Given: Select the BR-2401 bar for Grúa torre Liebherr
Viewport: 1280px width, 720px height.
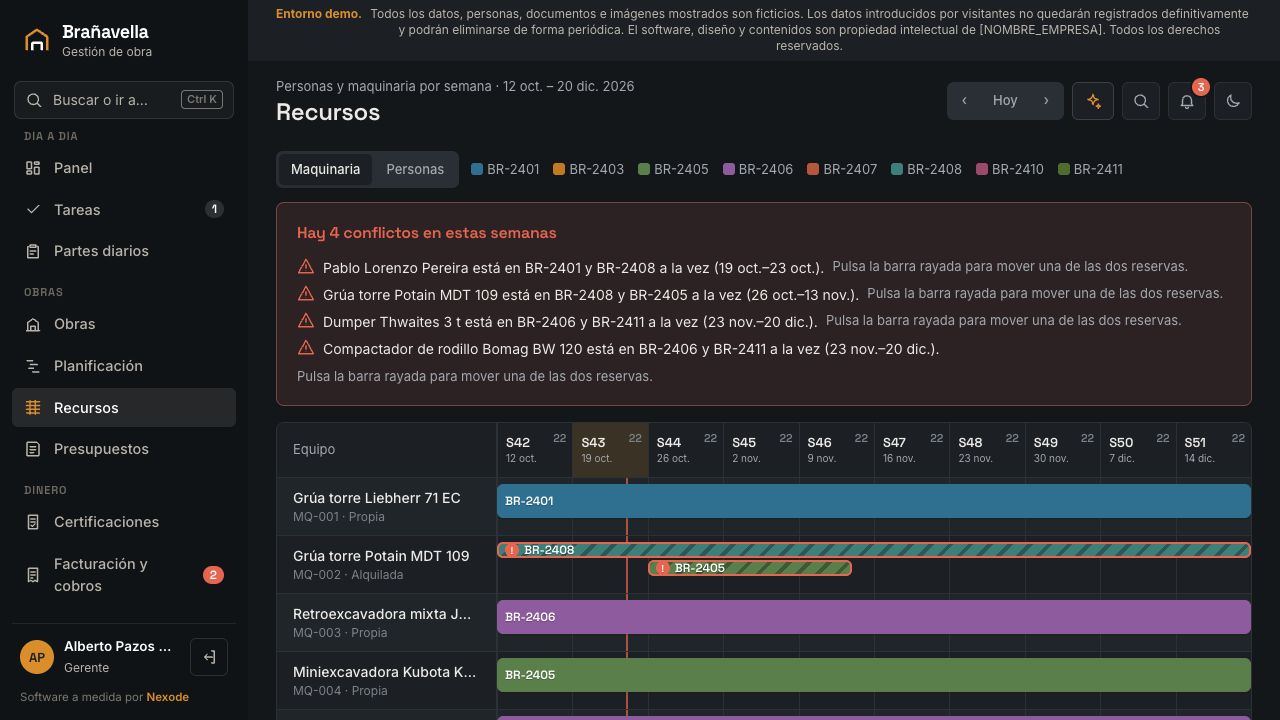Looking at the screenshot, I should (874, 501).
